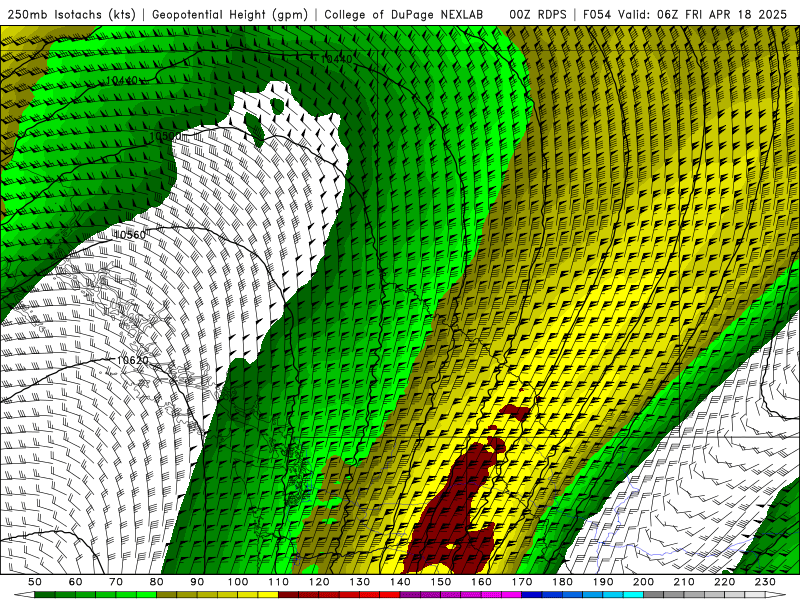The image size is (800, 600).
Task: Click the 140 knot scale label
Action: tap(400, 582)
